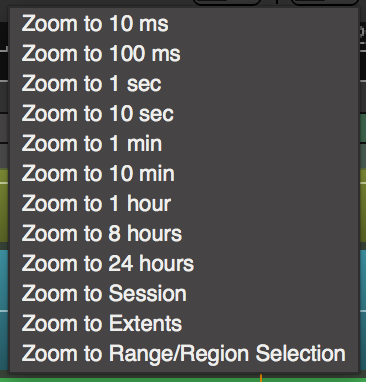
Task: Click the dark green track strip at right
Action: [363, 128]
